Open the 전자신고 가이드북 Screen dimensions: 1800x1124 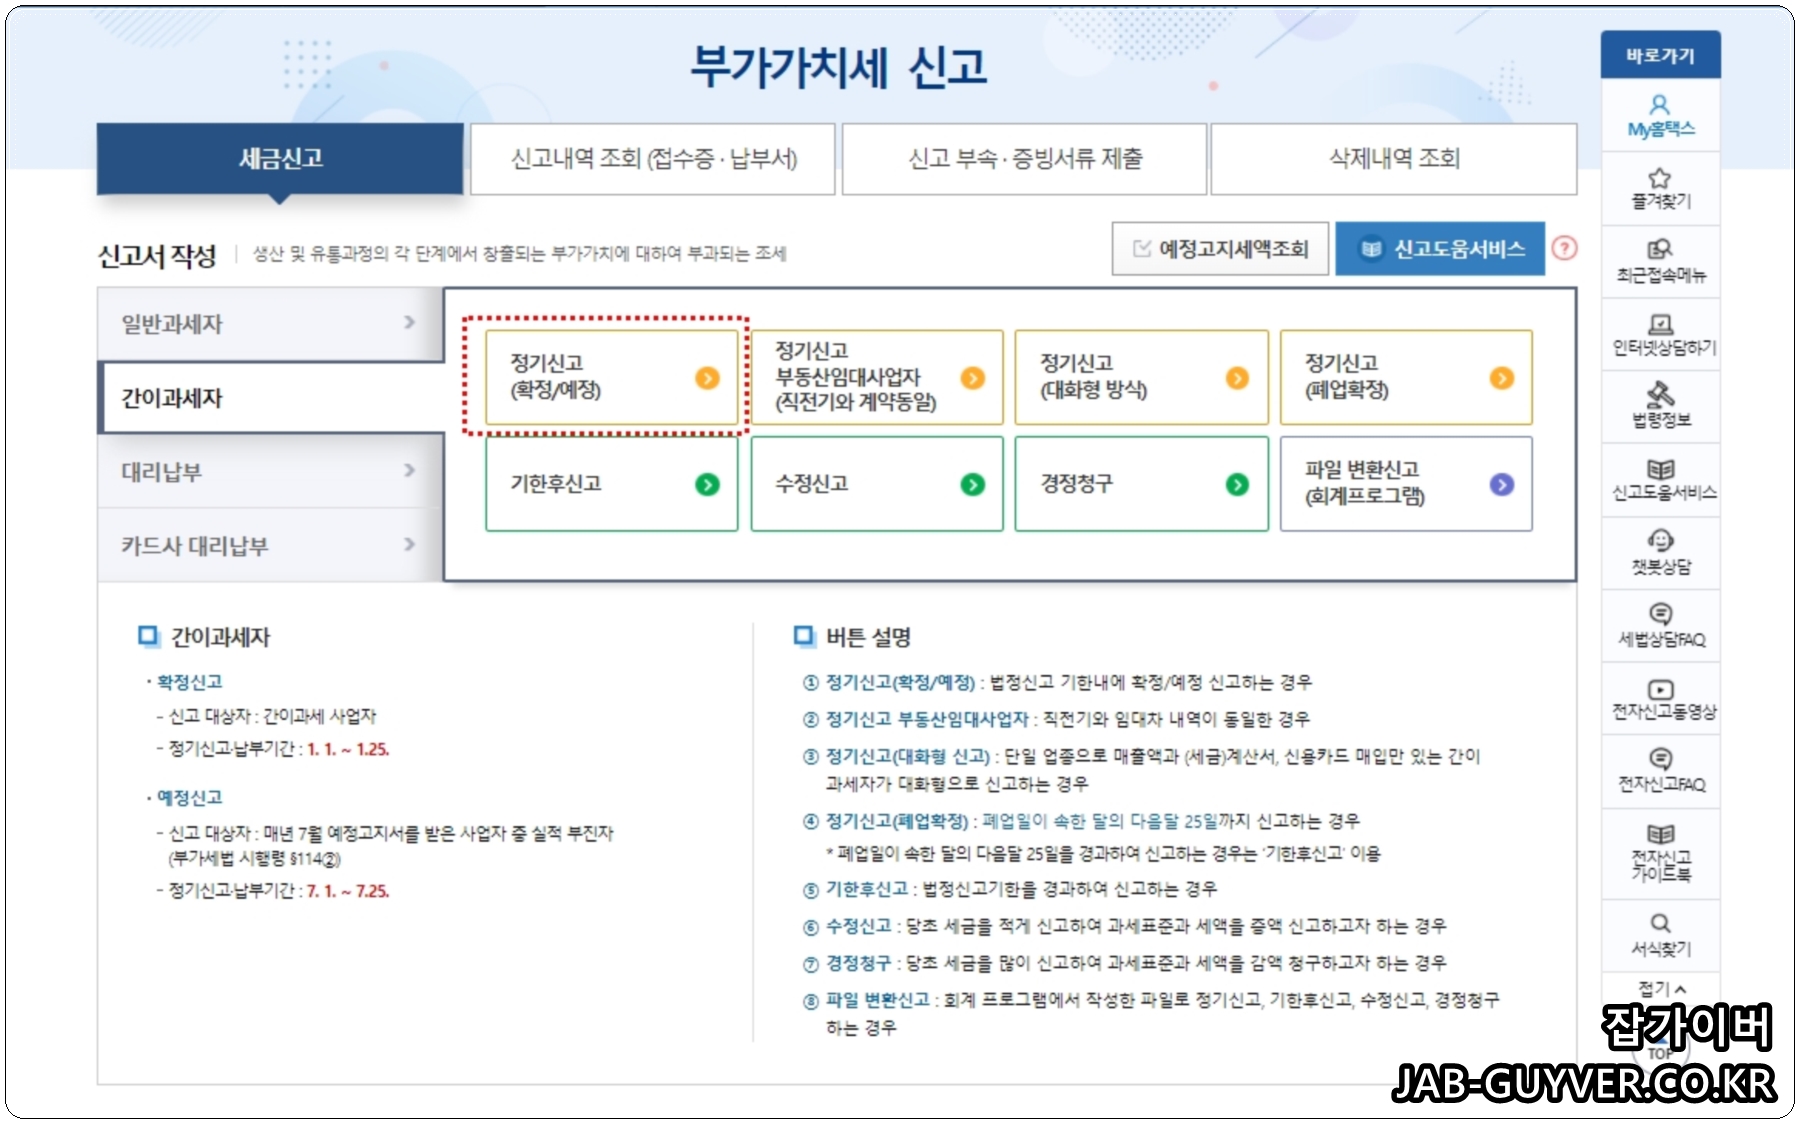click(x=1660, y=850)
